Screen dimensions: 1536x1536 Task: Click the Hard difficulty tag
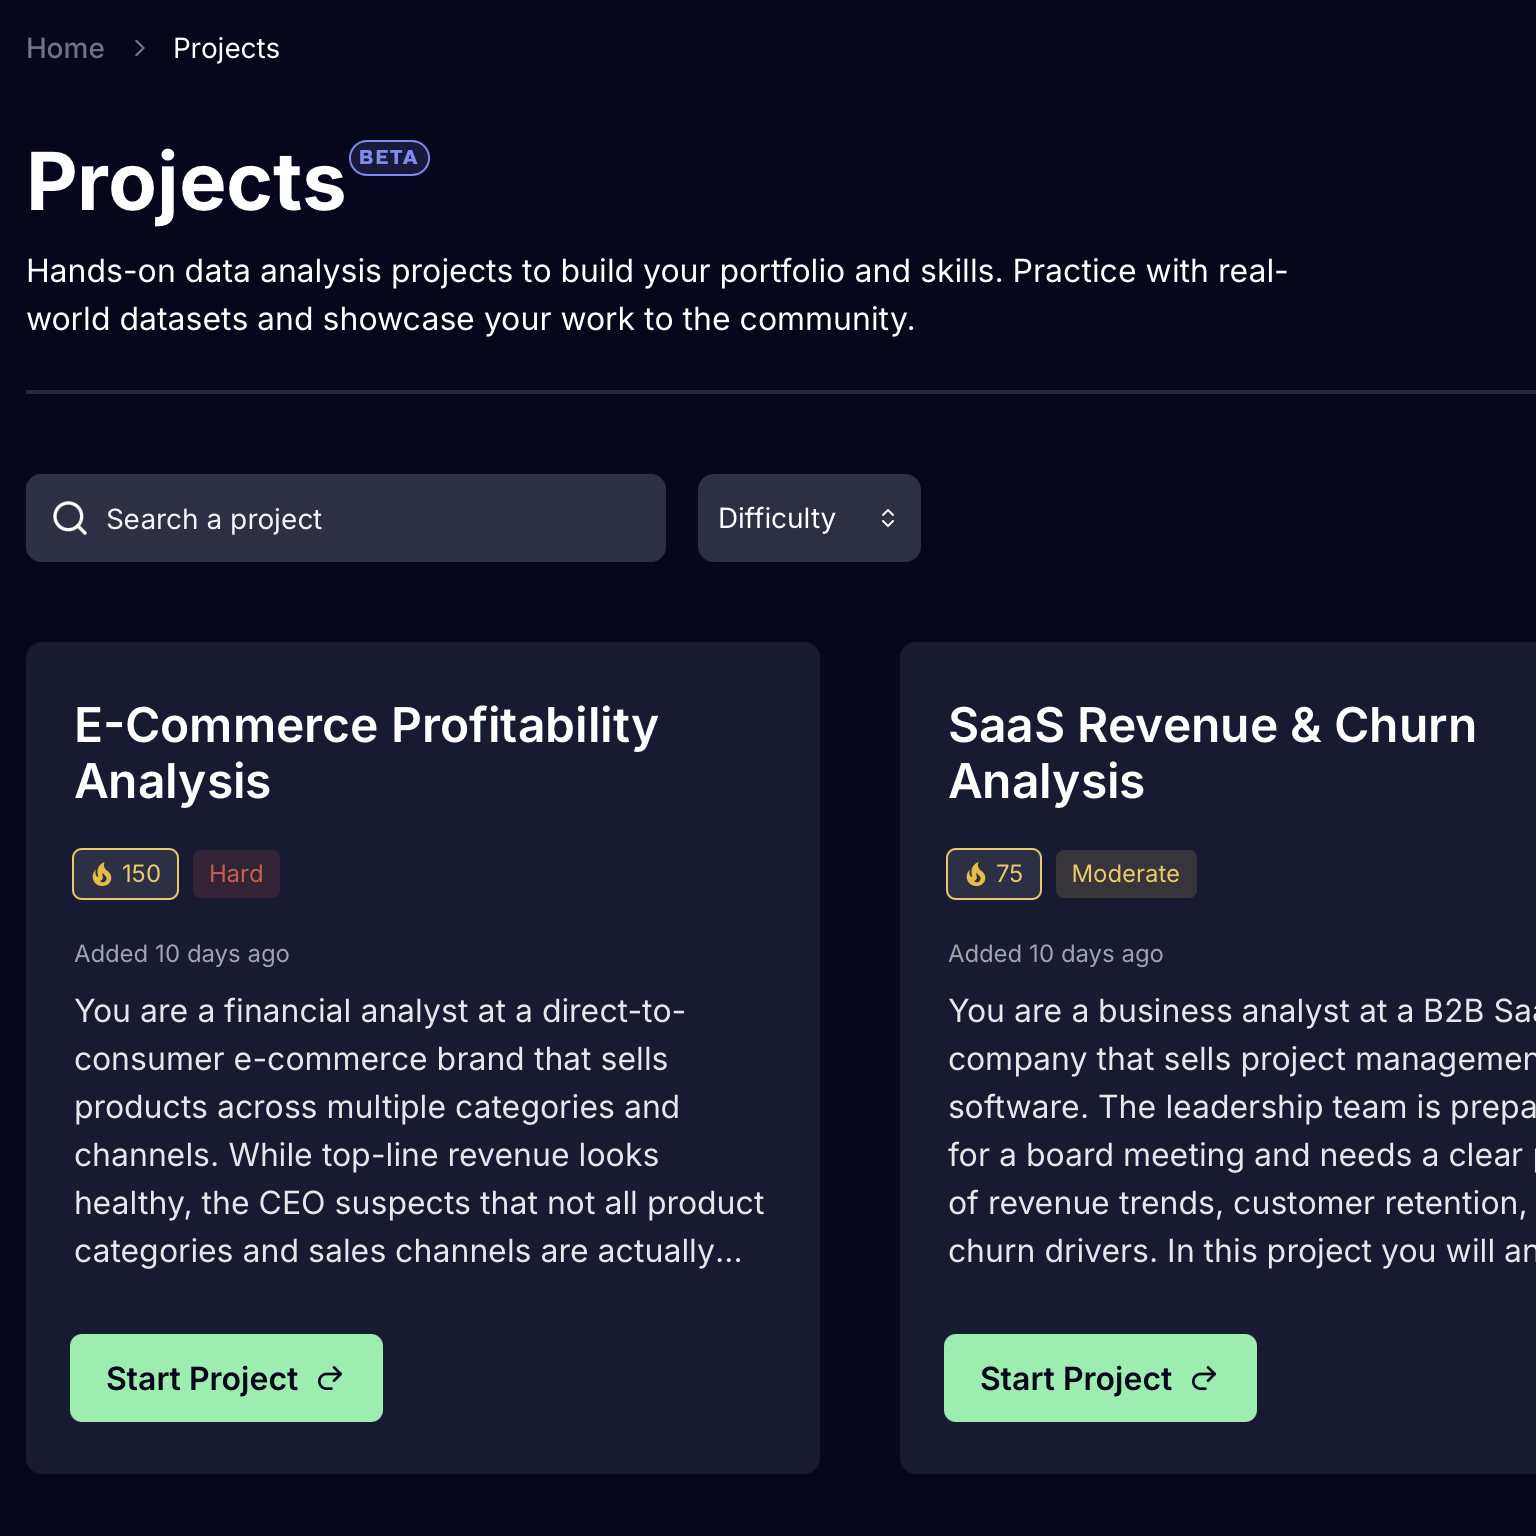(x=236, y=874)
